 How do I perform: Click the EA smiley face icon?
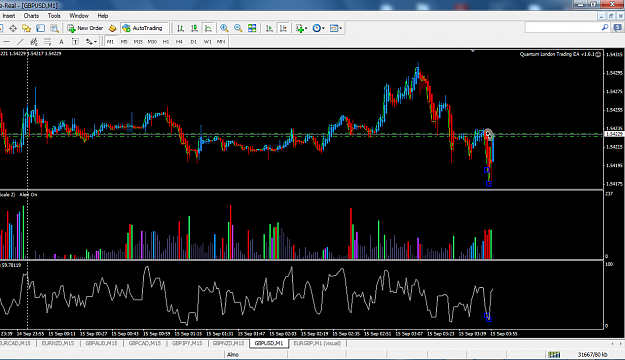pos(598,54)
